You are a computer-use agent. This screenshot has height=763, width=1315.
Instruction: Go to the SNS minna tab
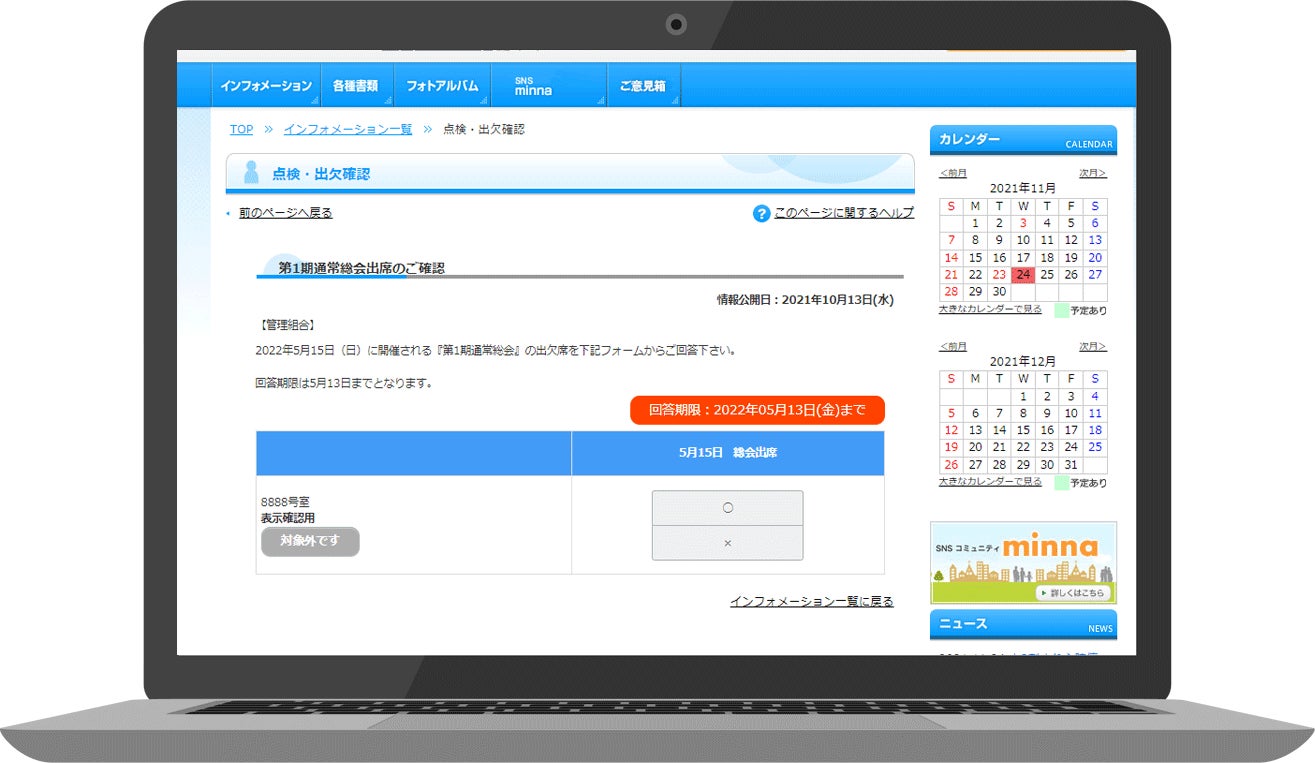coord(548,86)
